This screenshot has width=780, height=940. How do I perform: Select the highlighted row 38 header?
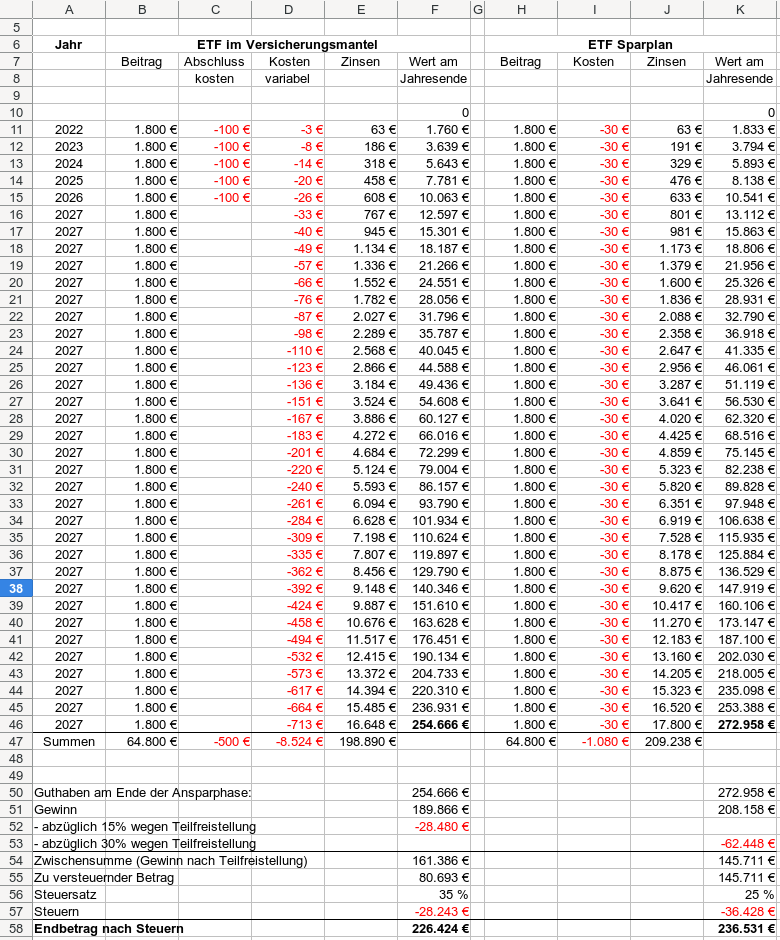(16, 589)
